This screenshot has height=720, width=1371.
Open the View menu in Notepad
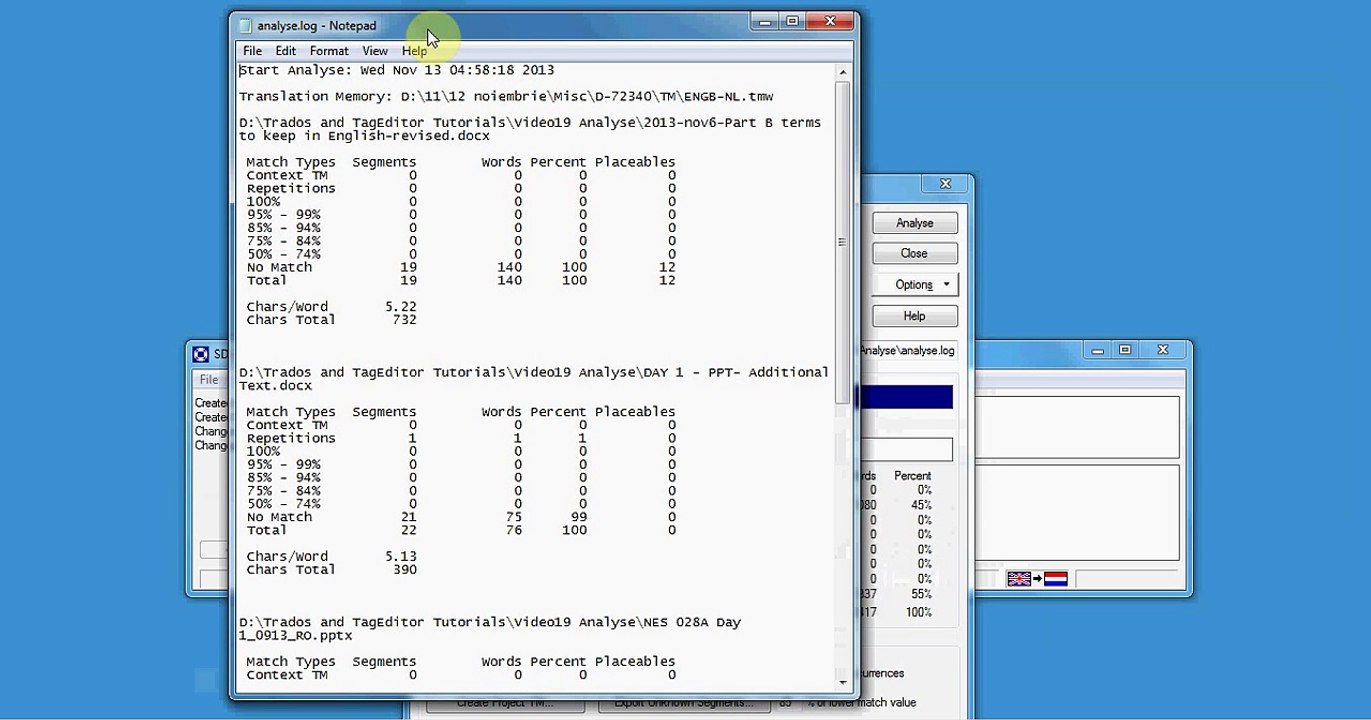375,51
